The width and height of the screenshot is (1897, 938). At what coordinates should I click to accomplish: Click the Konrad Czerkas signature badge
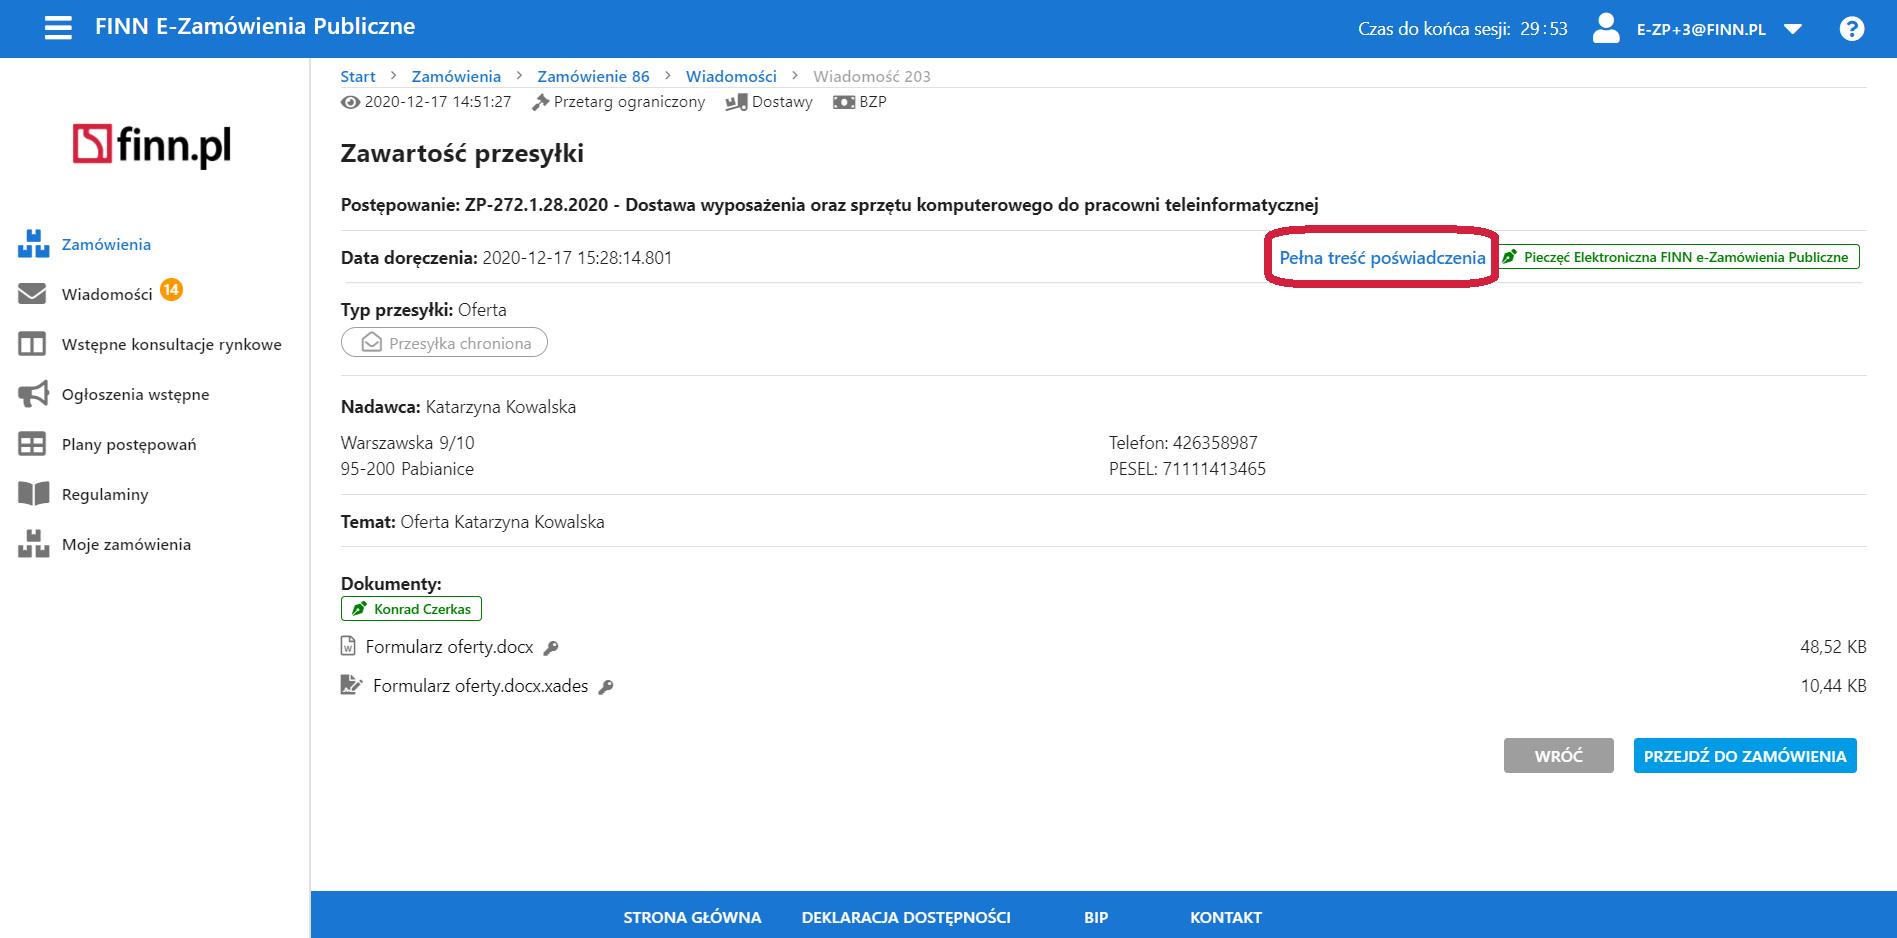point(411,608)
